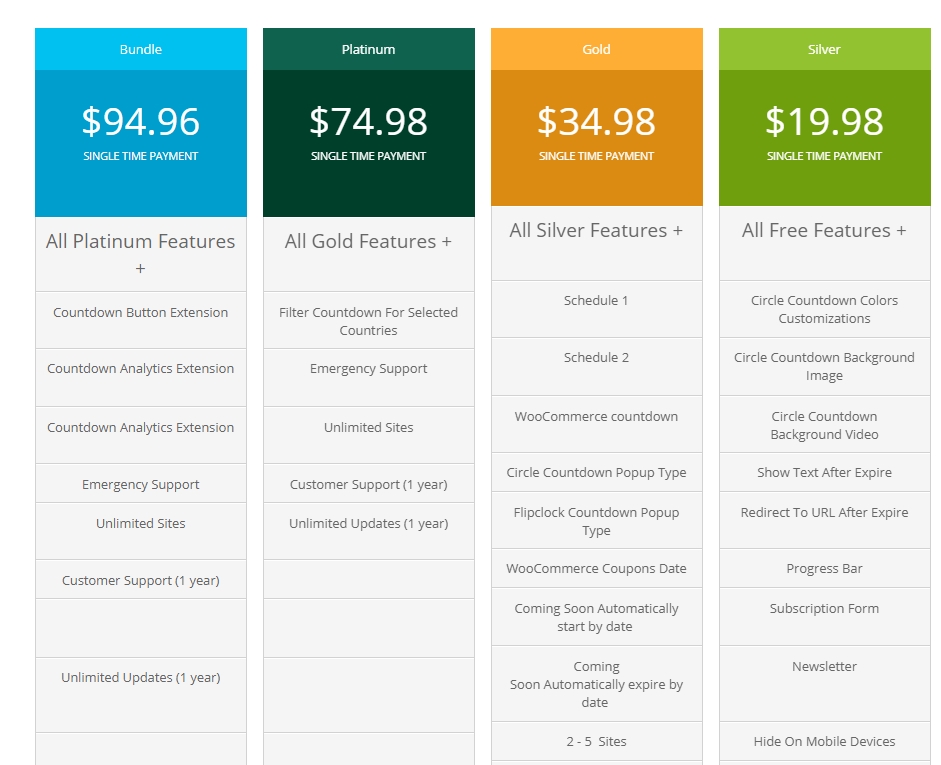Screen dimensions: 941x765
Task: Click the Silver plan header
Action: [x=825, y=49]
